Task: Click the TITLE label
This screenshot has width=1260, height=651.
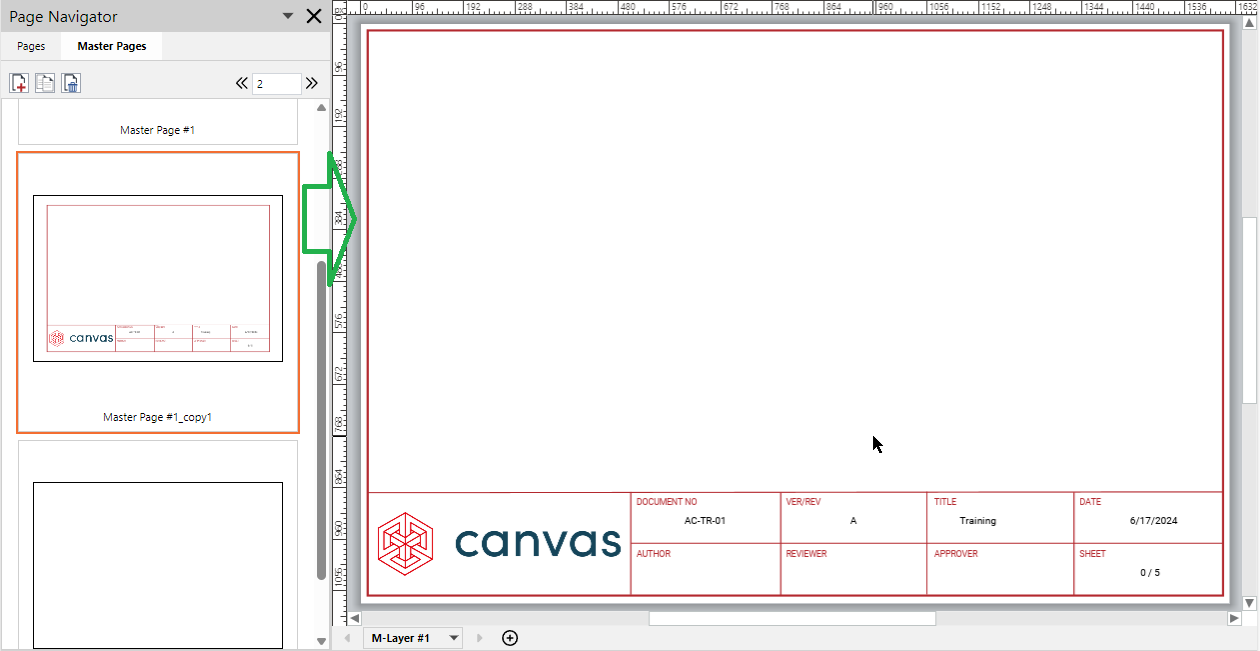Action: tap(945, 502)
